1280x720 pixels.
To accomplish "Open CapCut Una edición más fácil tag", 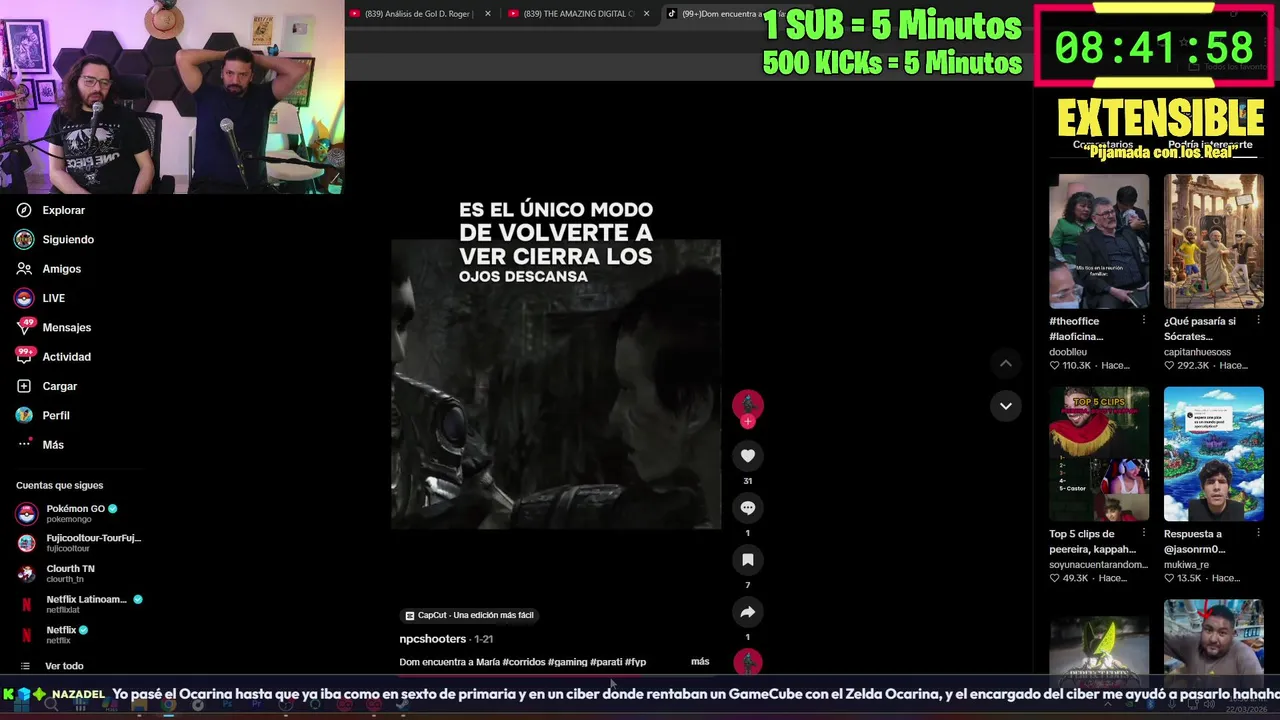I will point(469,615).
